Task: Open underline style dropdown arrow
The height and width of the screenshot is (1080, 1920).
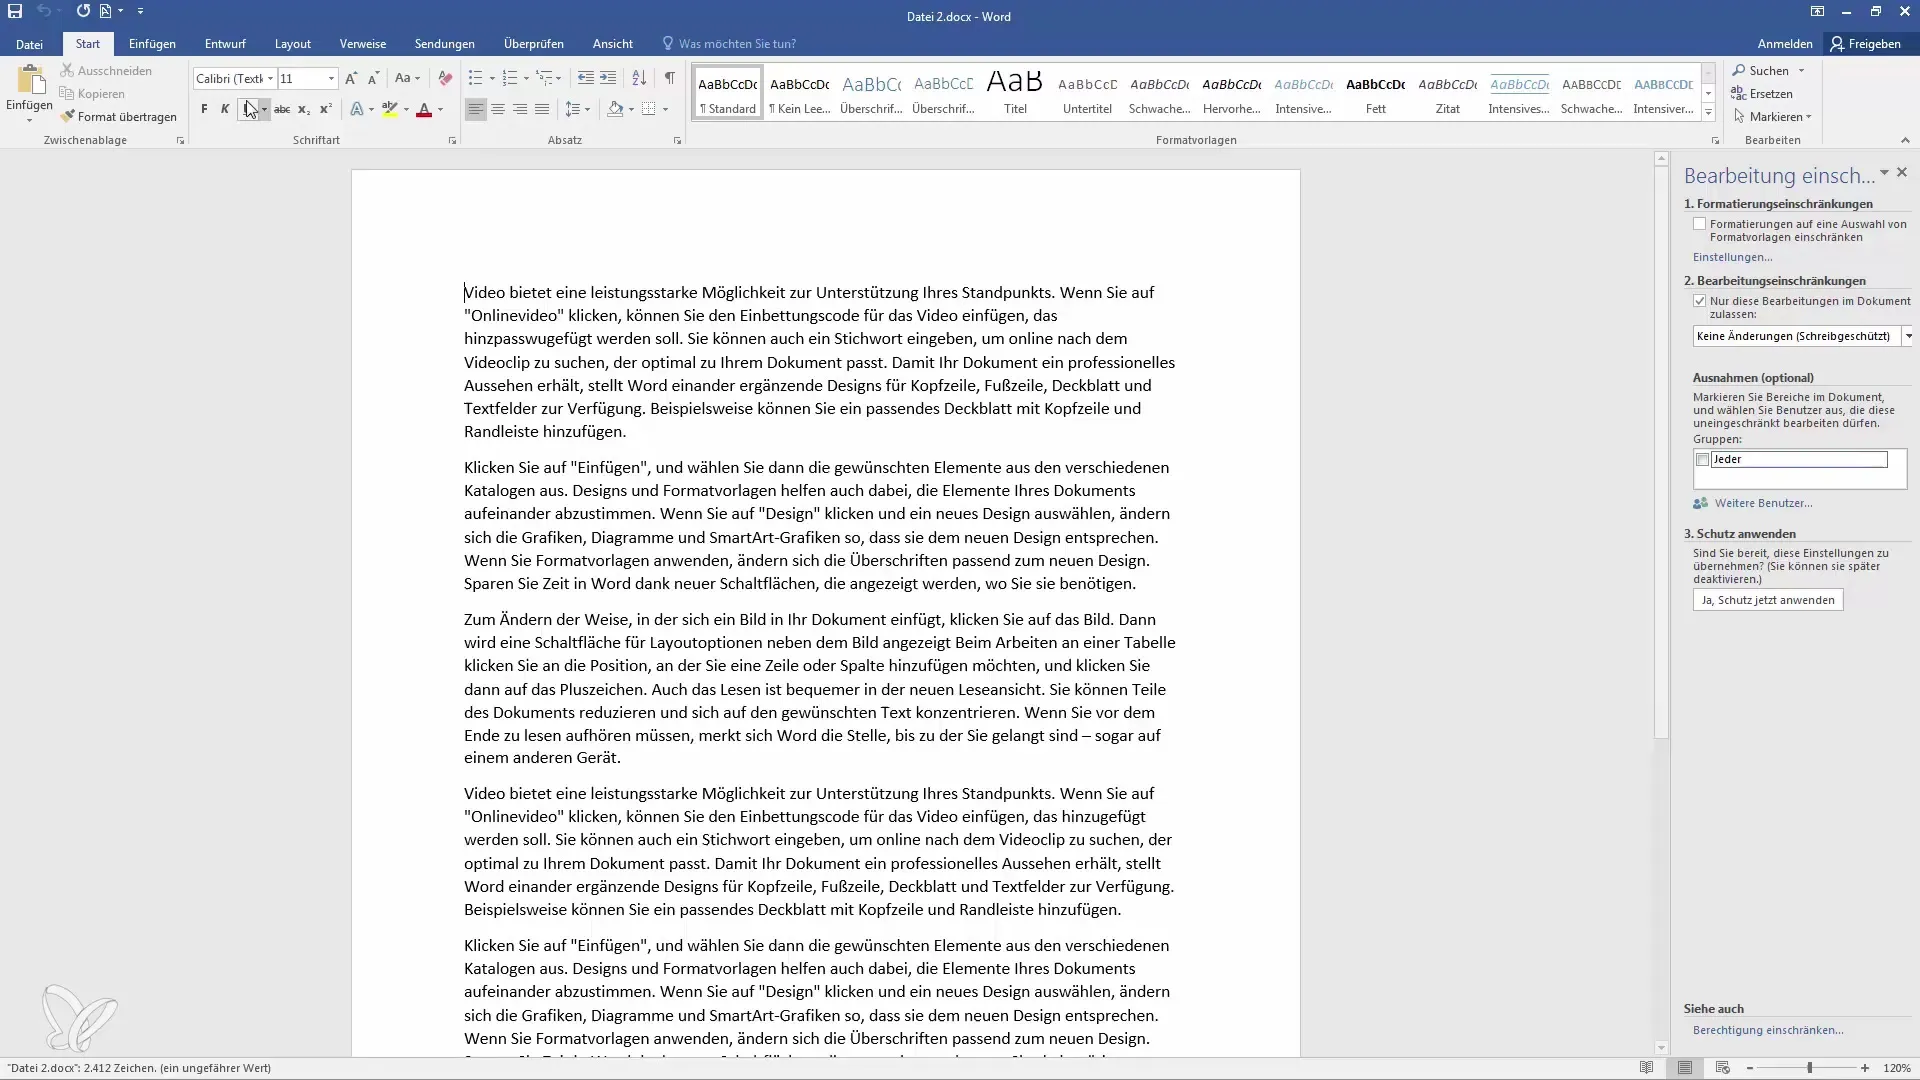Action: click(264, 109)
